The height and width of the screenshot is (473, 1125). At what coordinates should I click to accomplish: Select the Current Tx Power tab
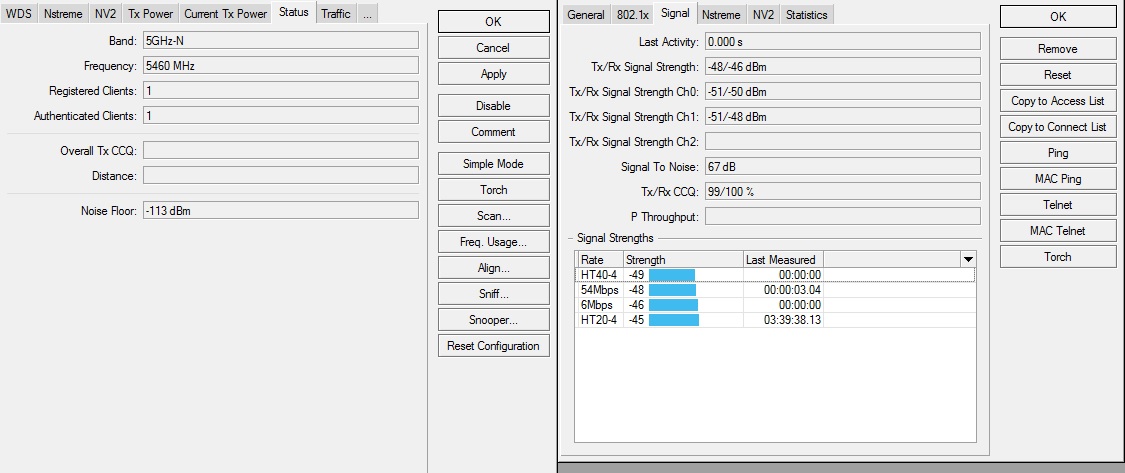coord(225,14)
